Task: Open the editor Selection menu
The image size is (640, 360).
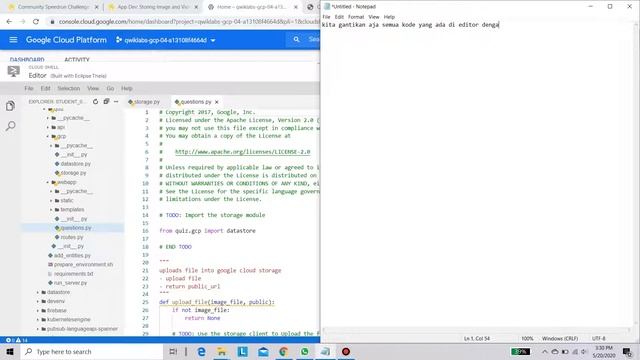Action: click(69, 88)
